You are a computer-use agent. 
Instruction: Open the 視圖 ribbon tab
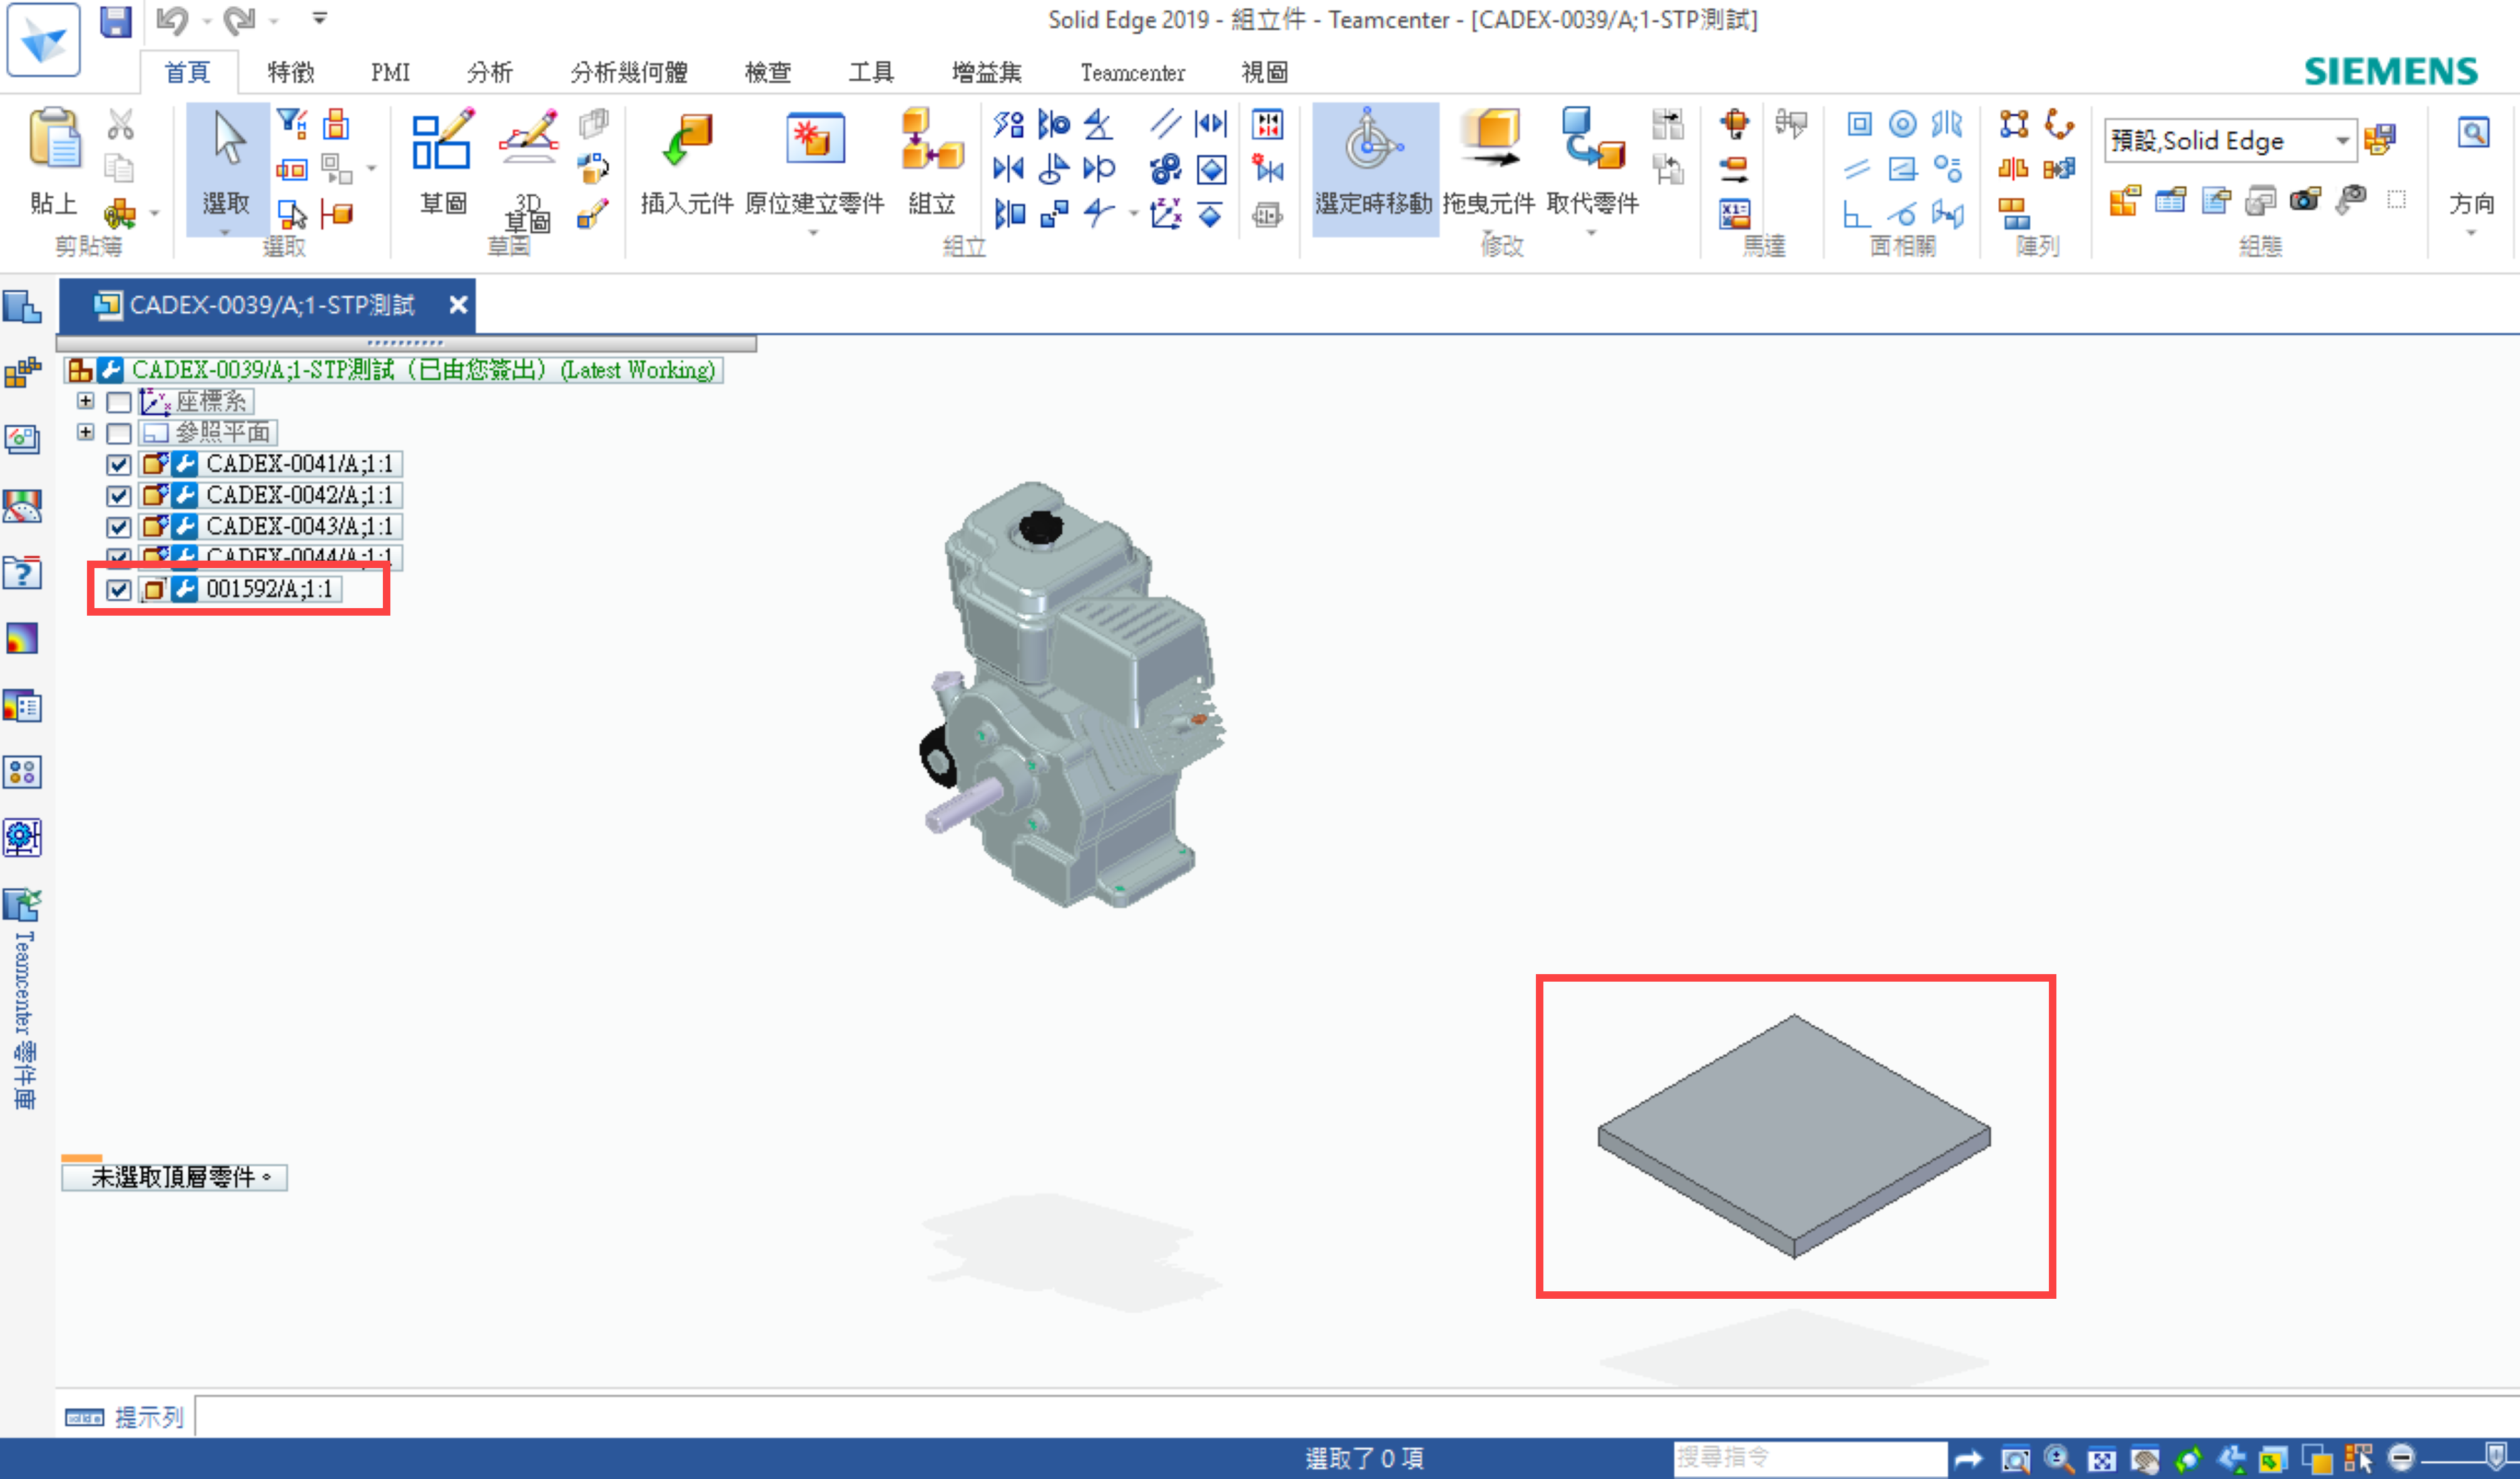(x=1264, y=72)
